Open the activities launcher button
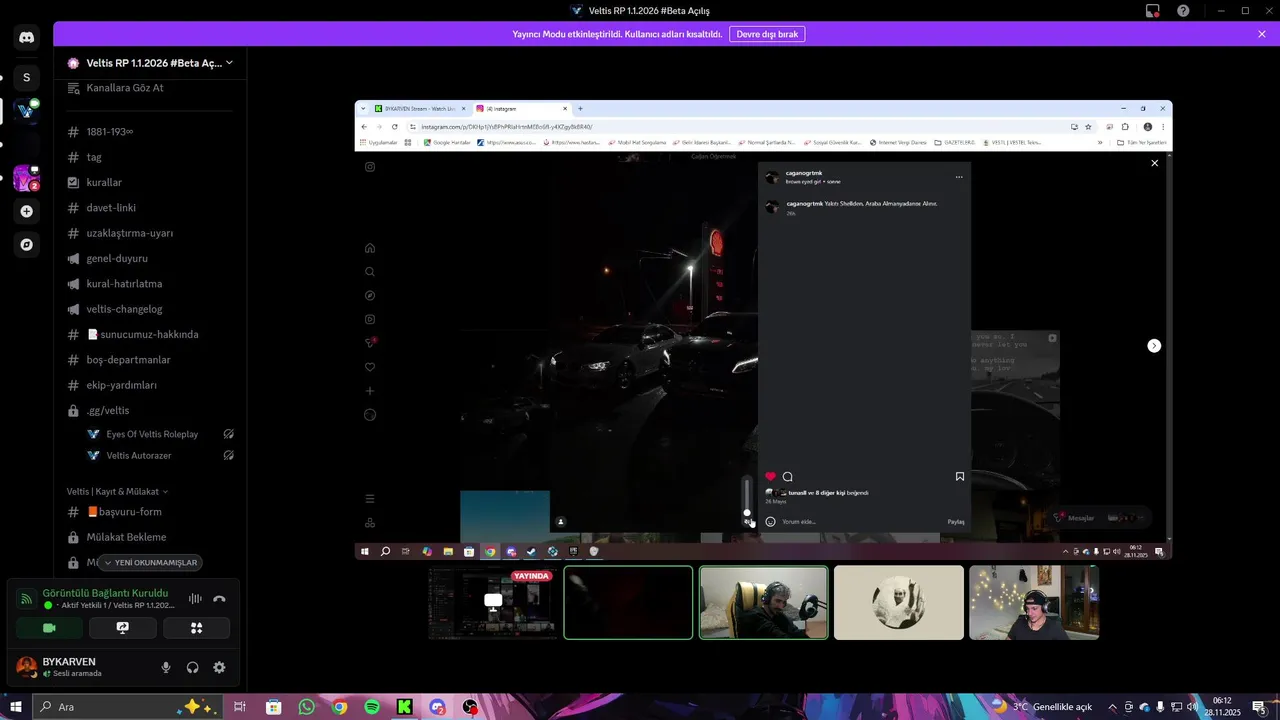Image resolution: width=1280 pixels, height=720 pixels. point(196,628)
